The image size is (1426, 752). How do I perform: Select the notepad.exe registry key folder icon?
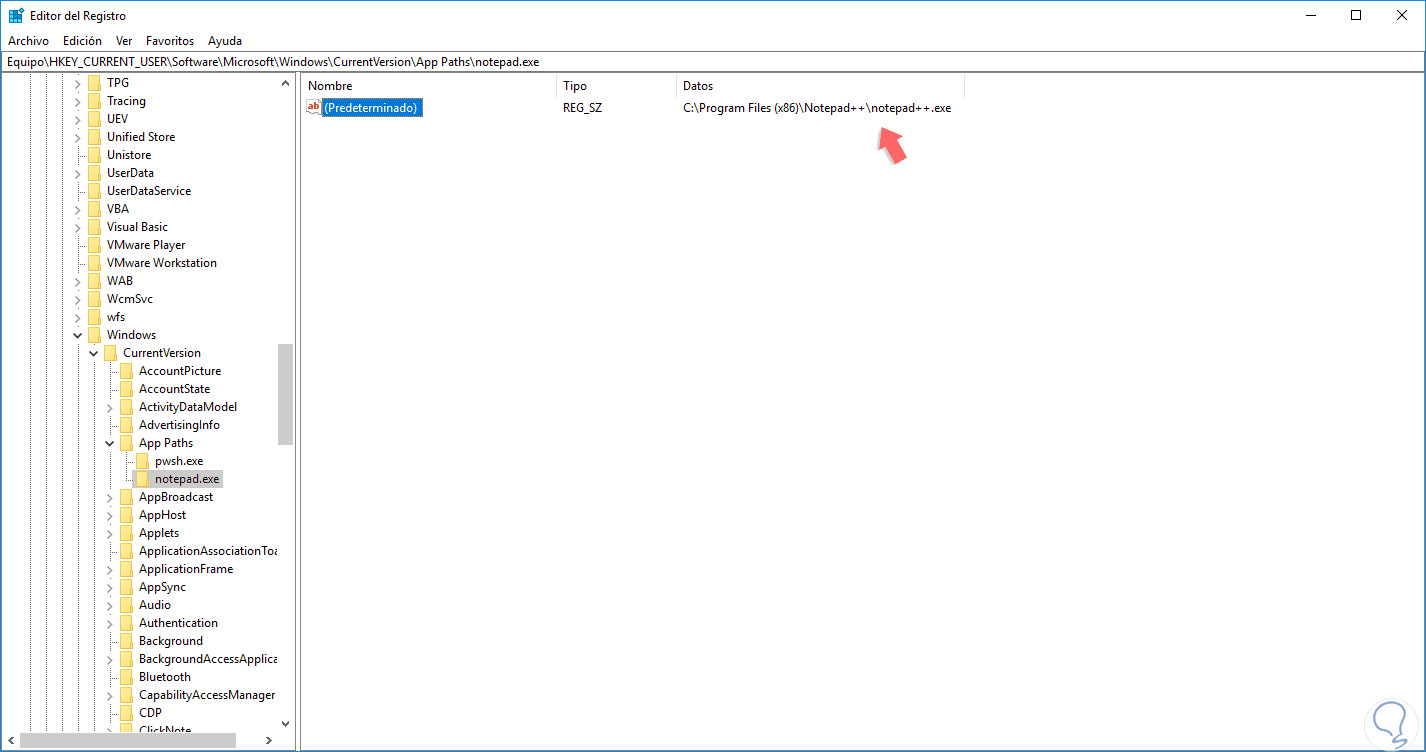click(143, 478)
